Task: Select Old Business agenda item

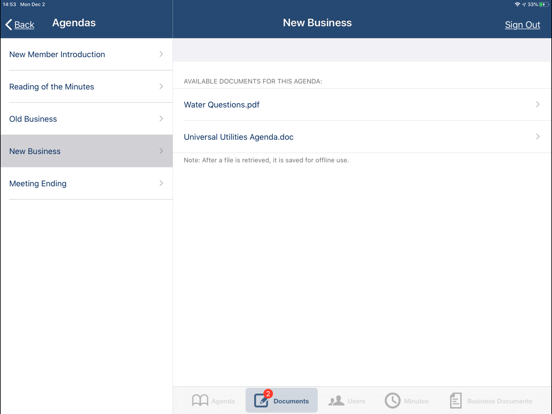Action: pyautogui.click(x=87, y=119)
